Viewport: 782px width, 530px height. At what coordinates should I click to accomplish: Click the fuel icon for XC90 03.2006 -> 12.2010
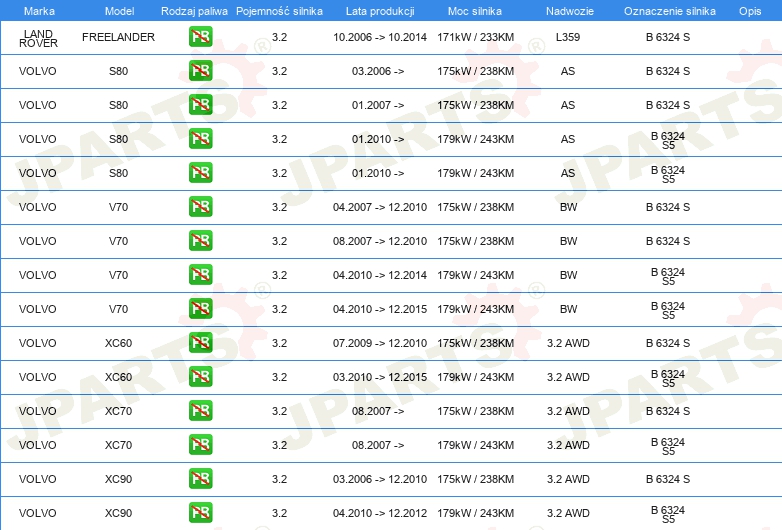point(200,479)
